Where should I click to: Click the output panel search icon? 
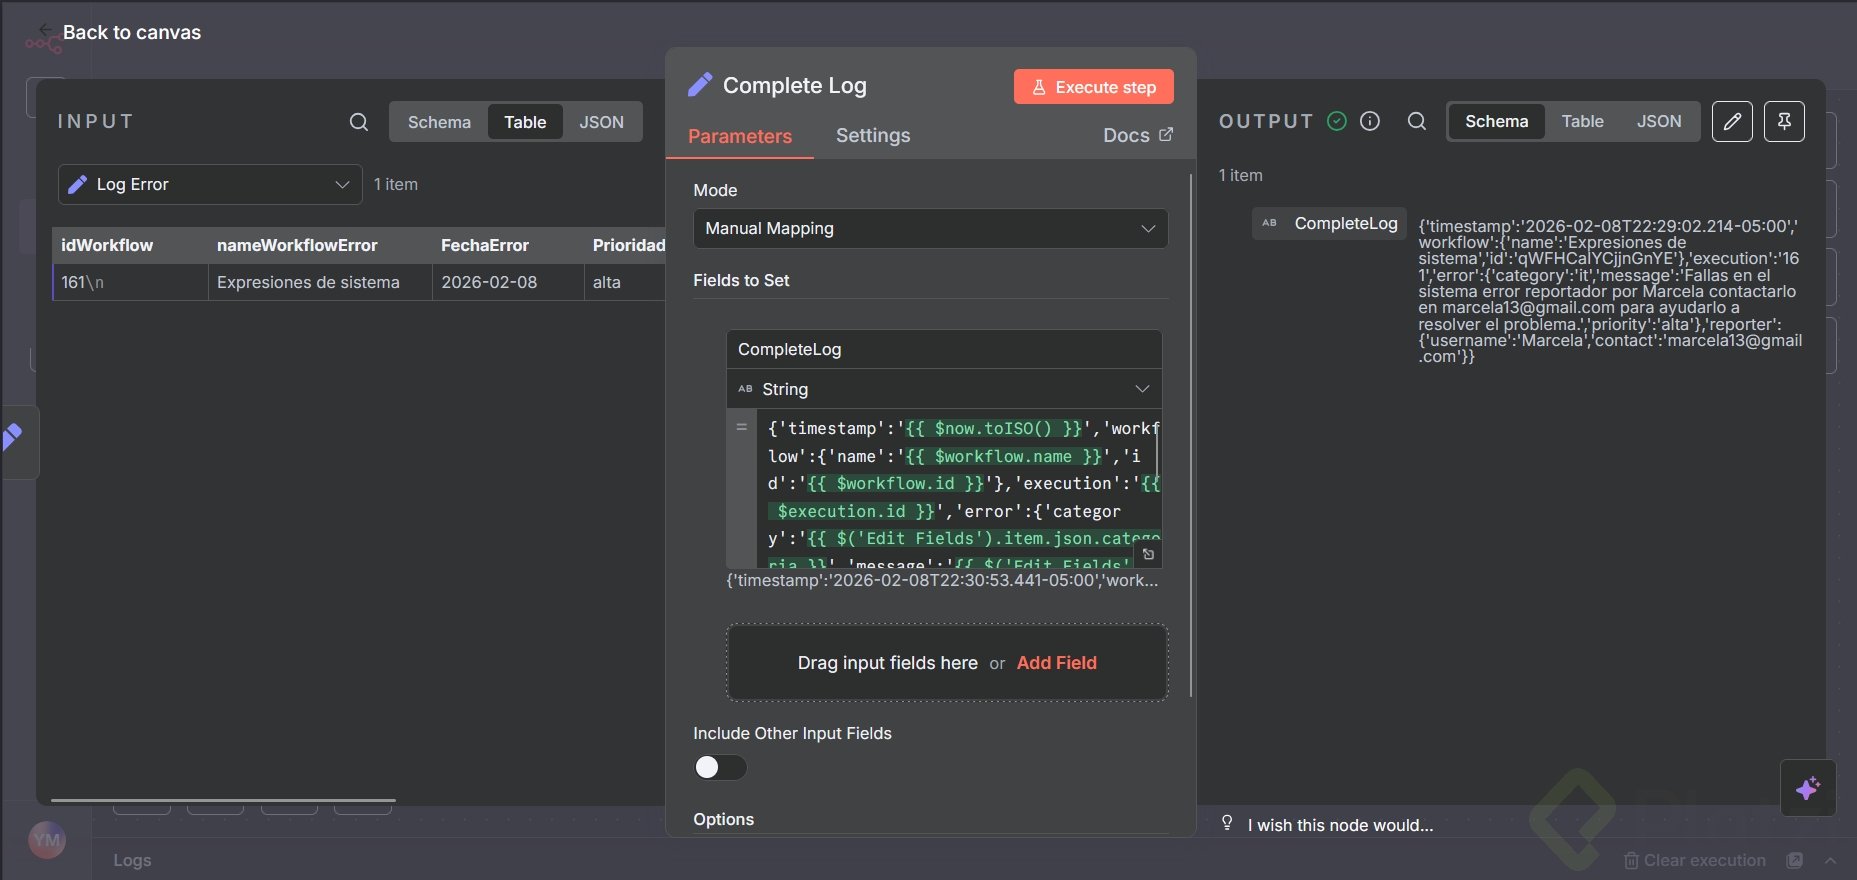1416,121
